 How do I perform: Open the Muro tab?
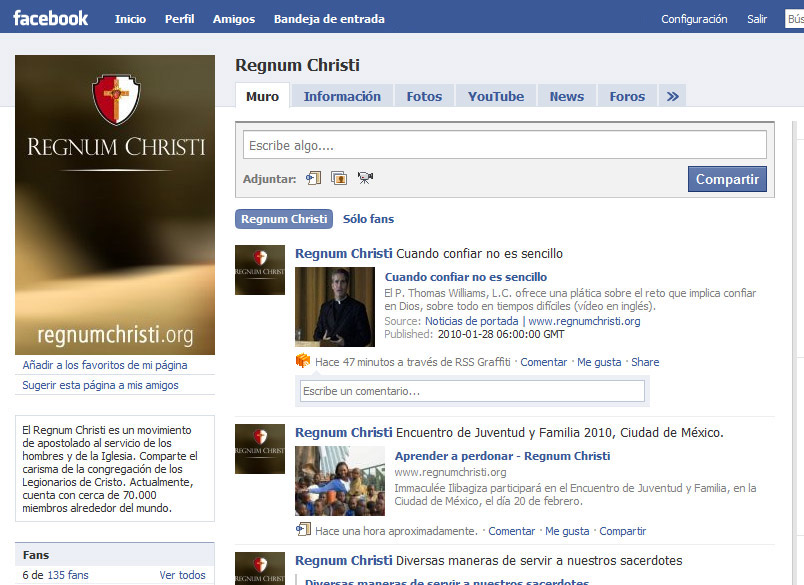263,96
